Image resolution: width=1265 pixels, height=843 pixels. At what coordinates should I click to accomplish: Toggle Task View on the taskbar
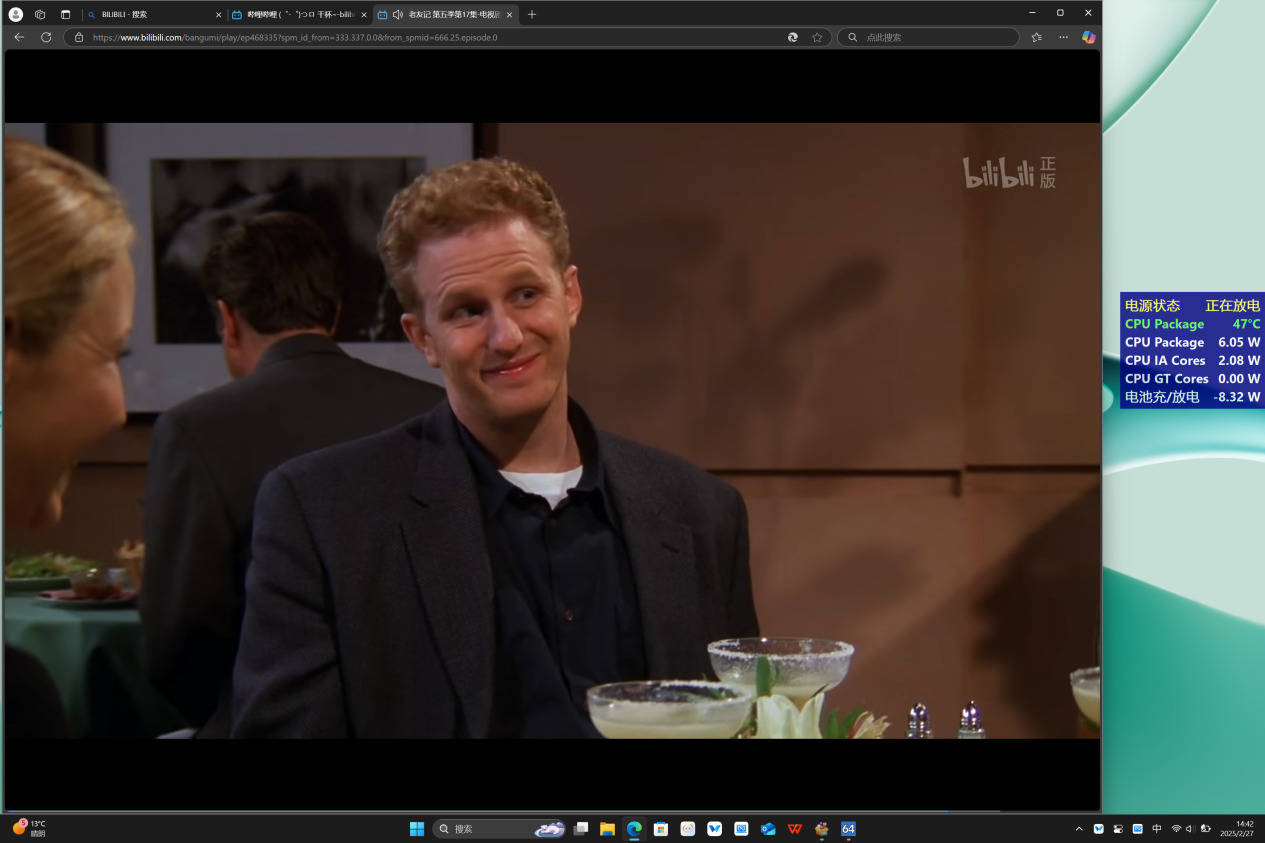[580, 829]
